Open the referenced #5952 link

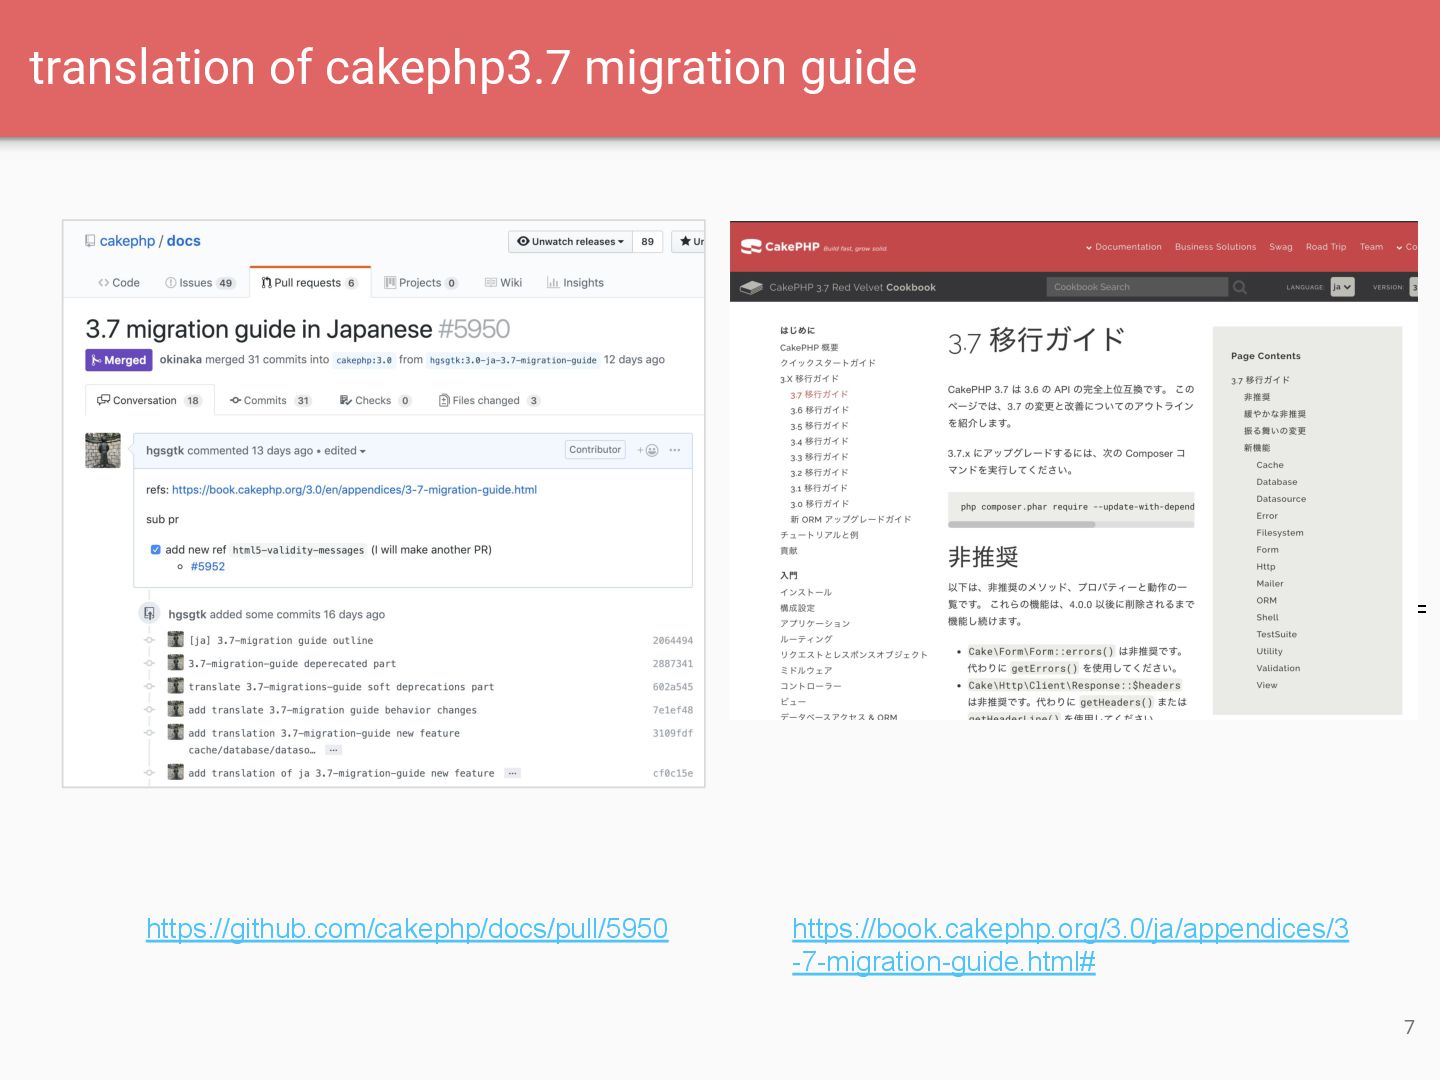208,566
